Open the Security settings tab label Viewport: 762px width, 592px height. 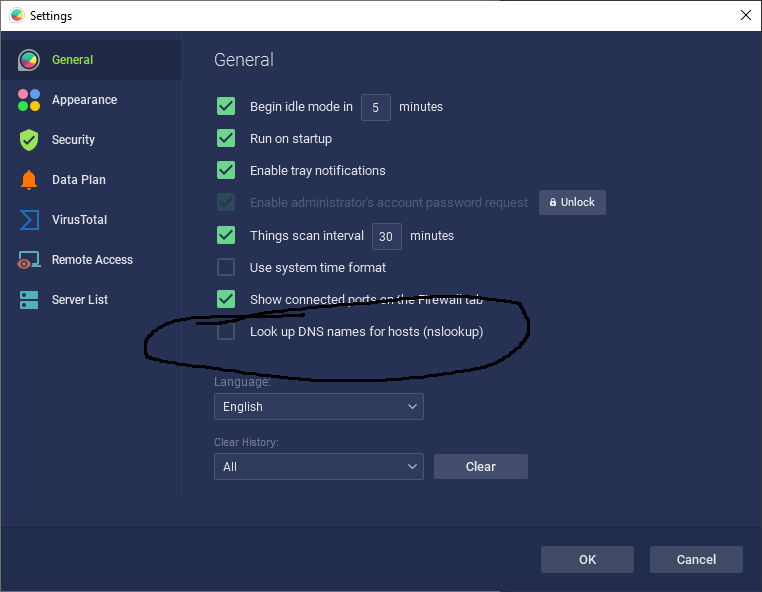click(73, 140)
